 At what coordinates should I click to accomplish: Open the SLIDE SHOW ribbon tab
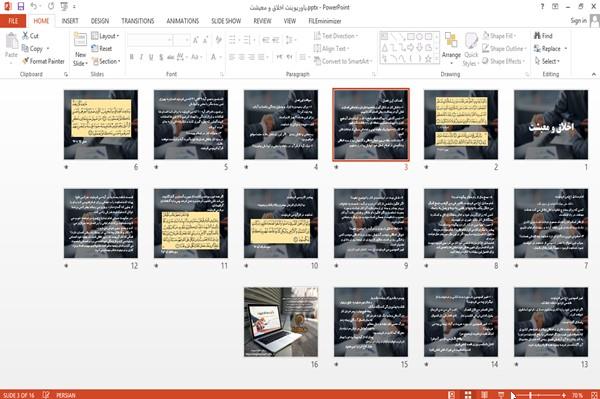pyautogui.click(x=226, y=21)
